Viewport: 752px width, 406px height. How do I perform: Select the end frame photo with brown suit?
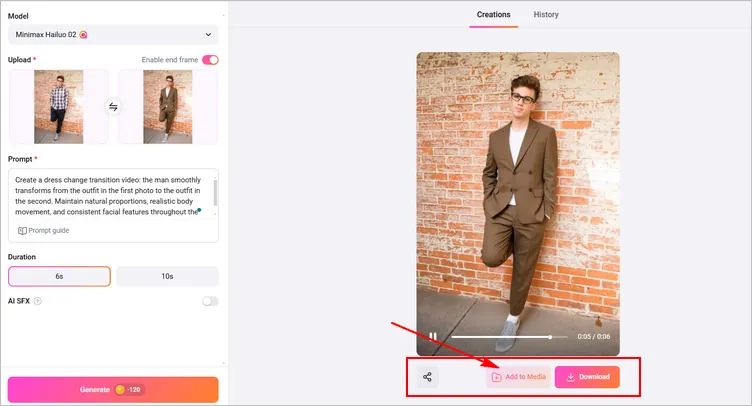(x=168, y=106)
